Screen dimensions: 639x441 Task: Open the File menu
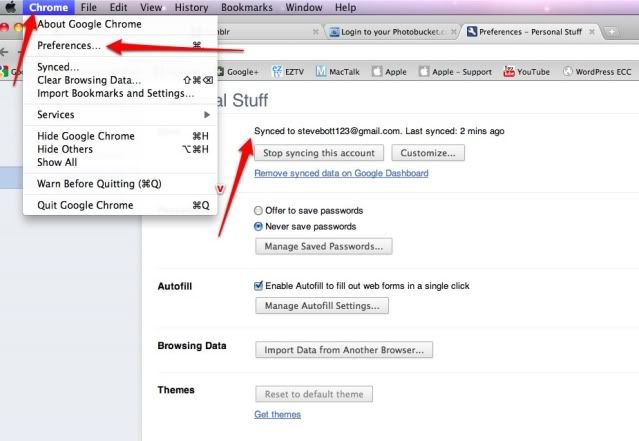click(x=88, y=7)
